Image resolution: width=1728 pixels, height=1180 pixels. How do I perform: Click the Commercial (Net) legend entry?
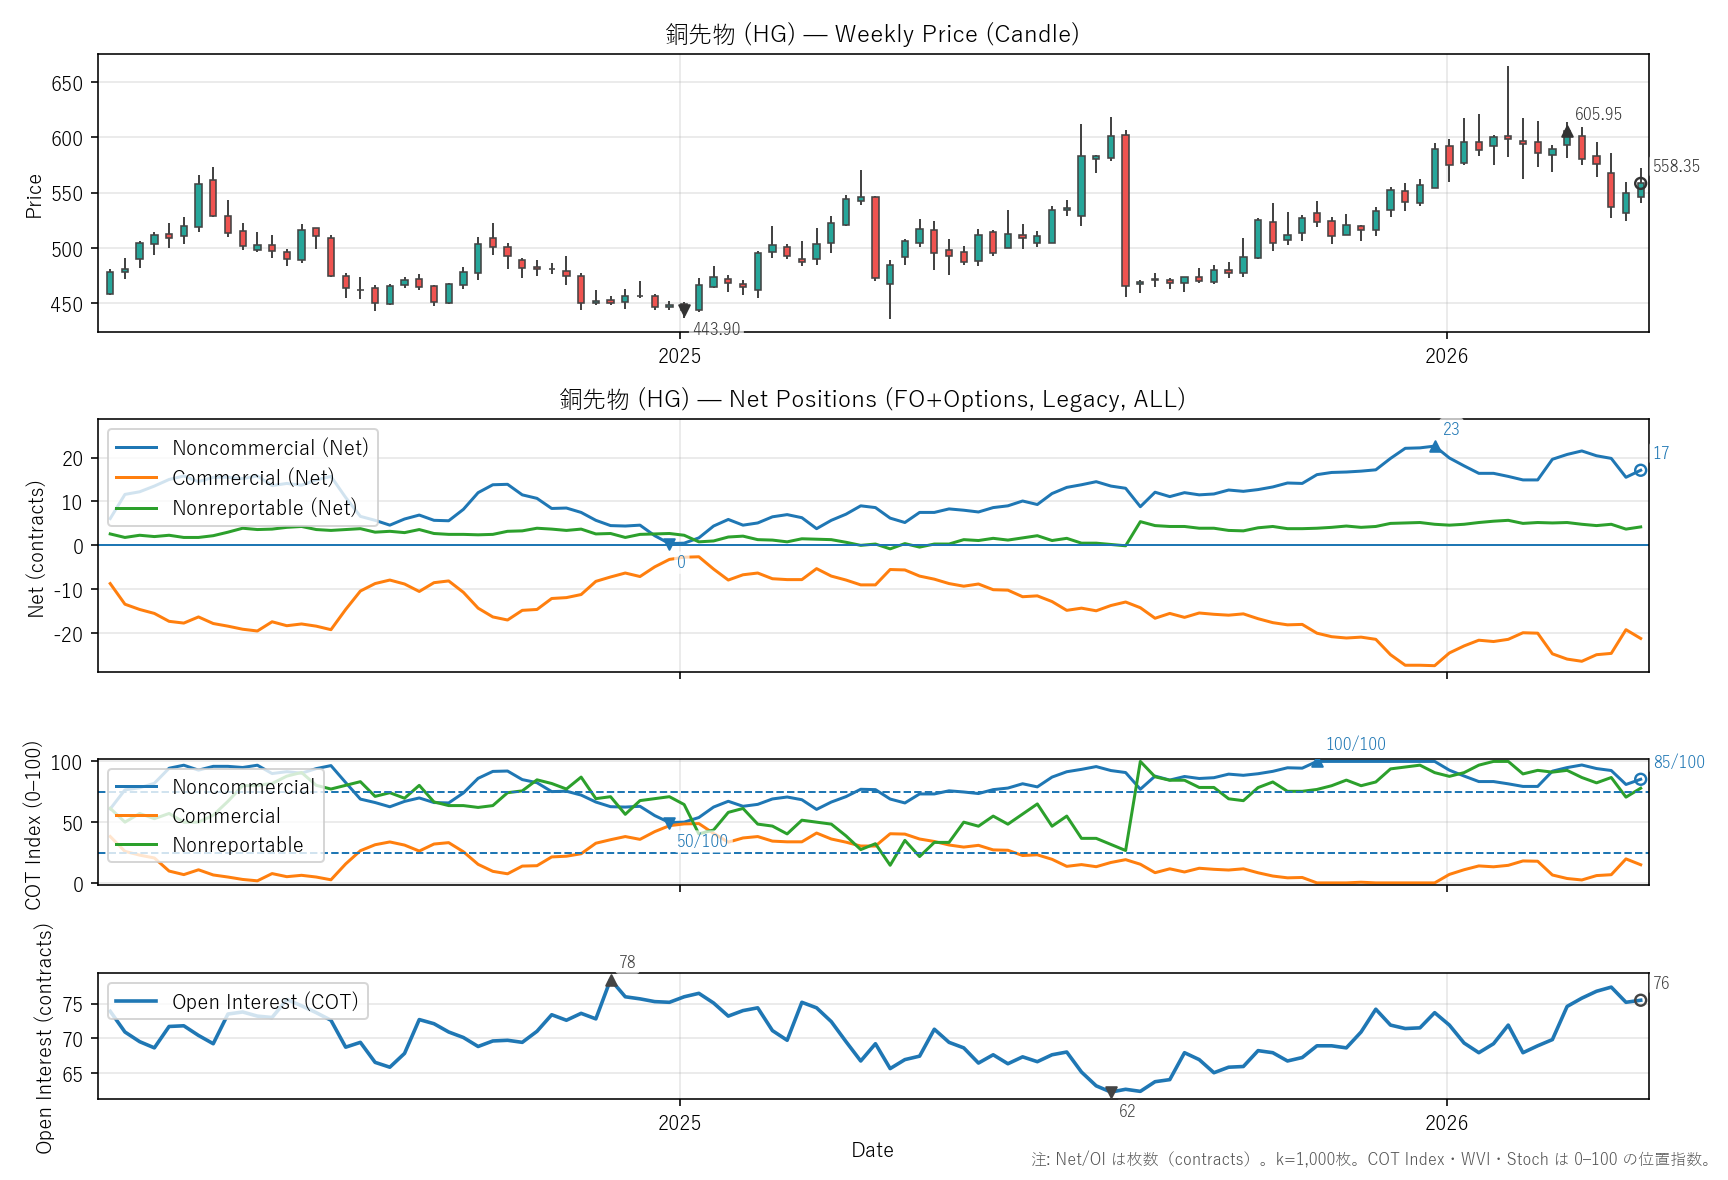tap(253, 478)
